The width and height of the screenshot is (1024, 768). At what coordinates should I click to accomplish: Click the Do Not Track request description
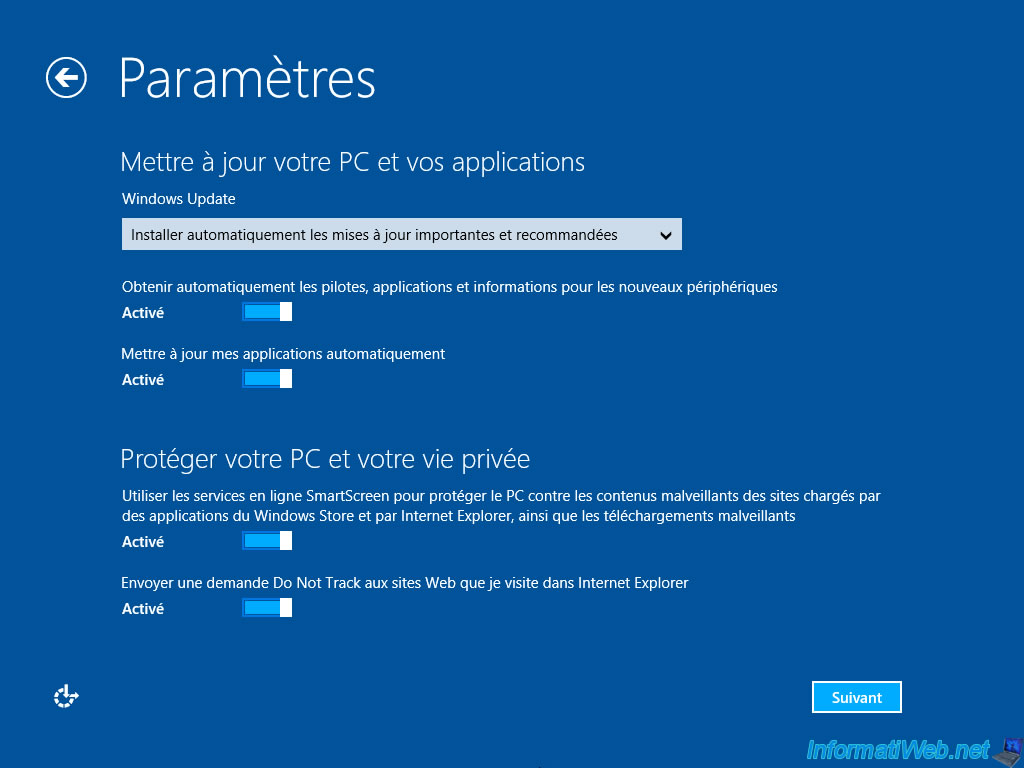pos(405,583)
